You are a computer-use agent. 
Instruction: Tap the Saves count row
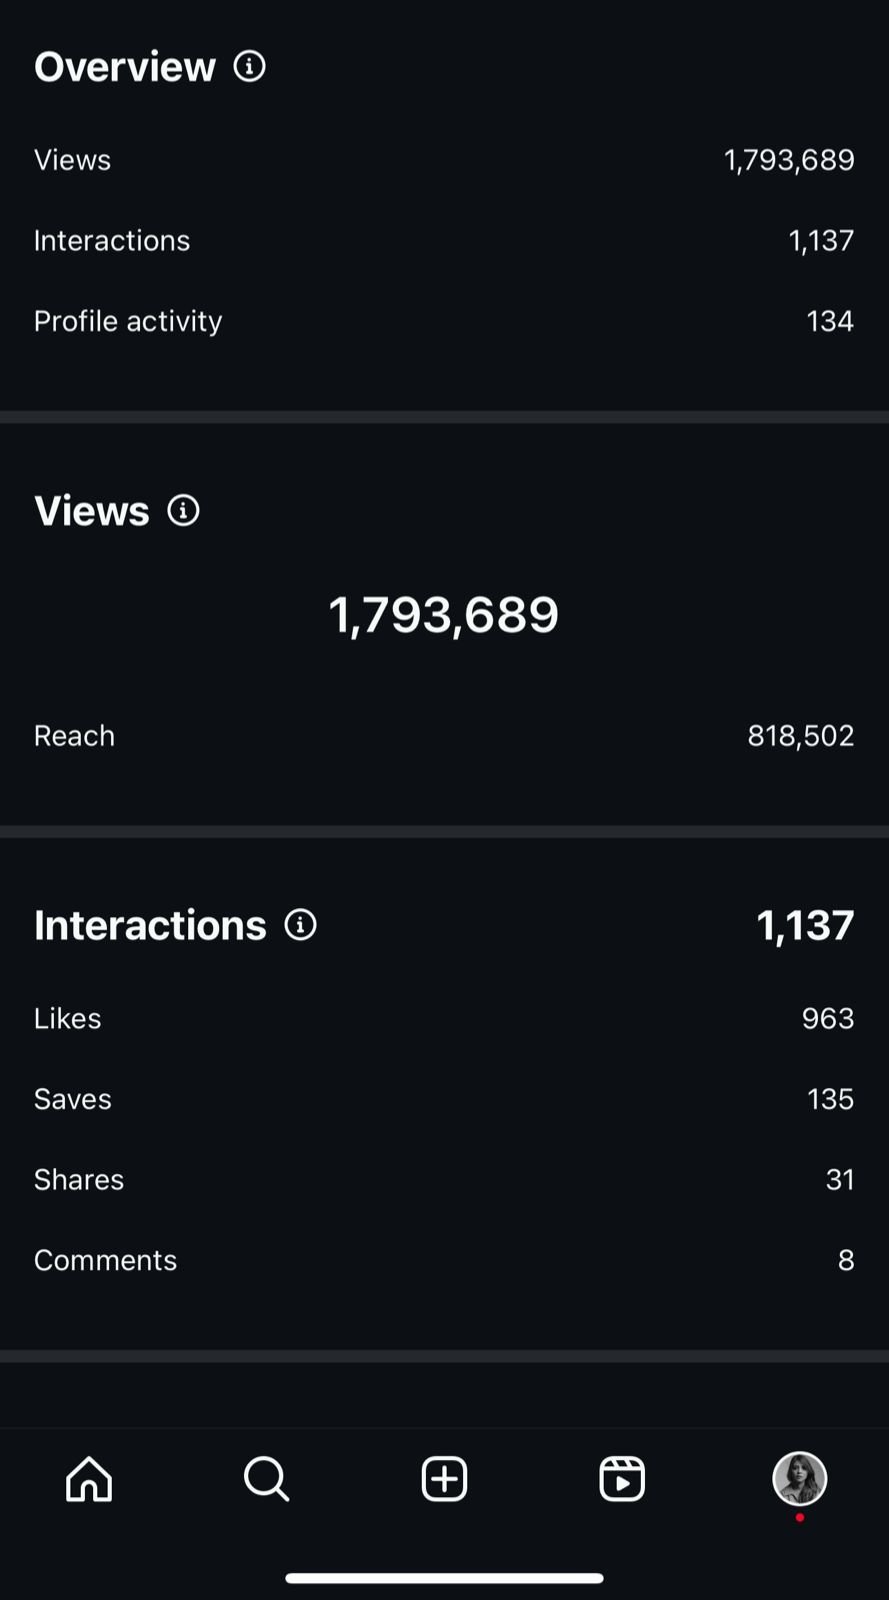pos(444,1099)
